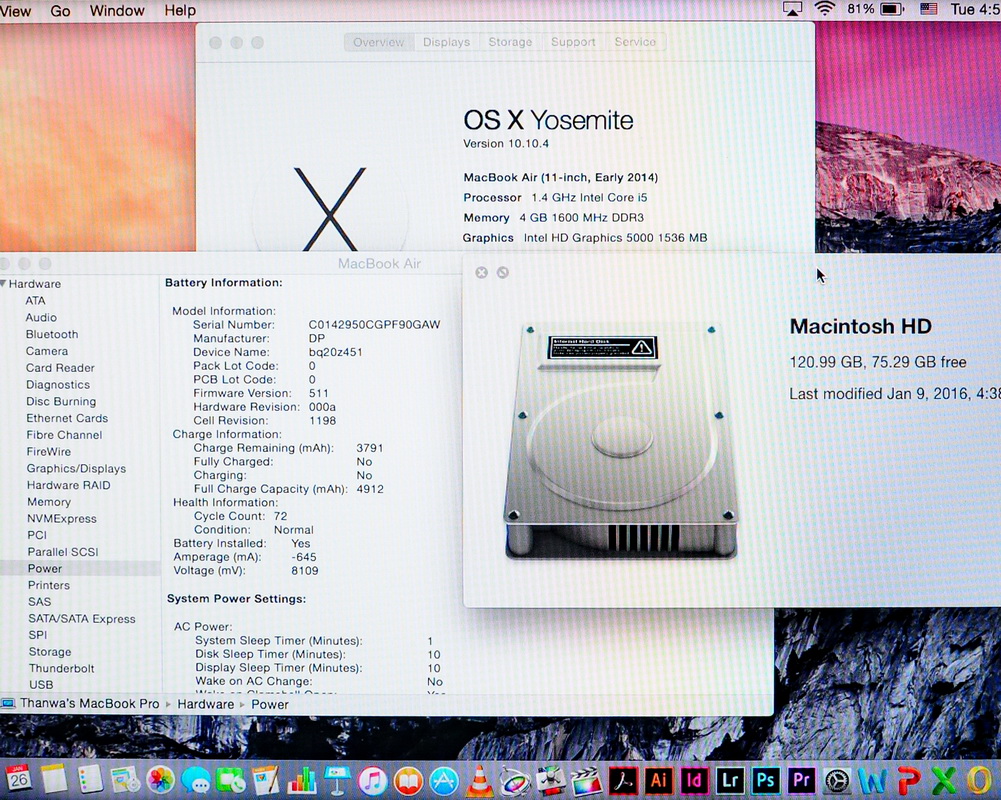Open the Go menu
Image resolution: width=1001 pixels, height=800 pixels.
click(x=60, y=11)
